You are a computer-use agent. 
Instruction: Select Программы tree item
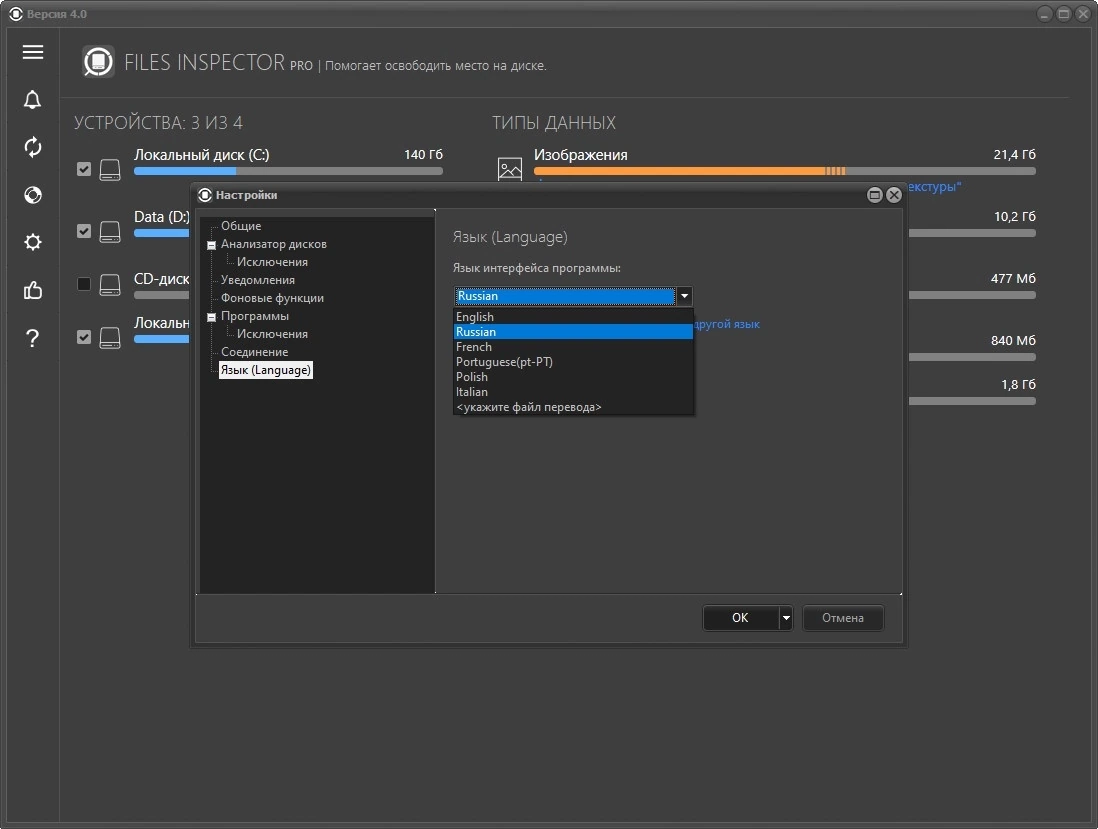[255, 316]
